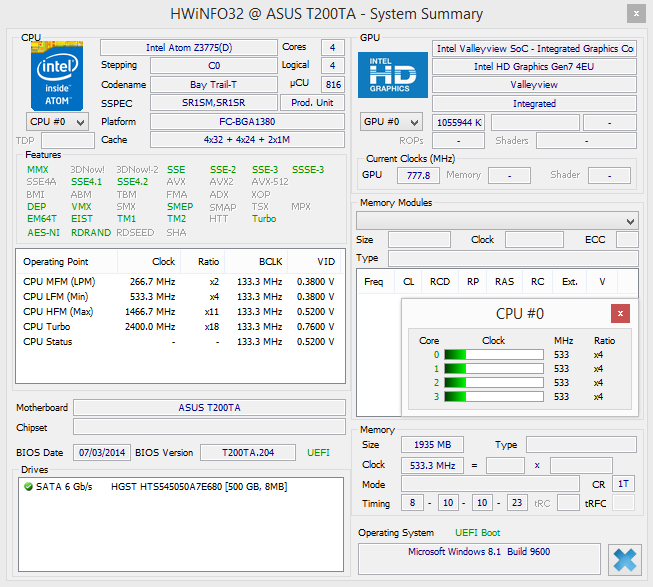Viewport: 653px width, 587px height.
Task: Click the memory size 1935 MB field
Action: pos(432,445)
